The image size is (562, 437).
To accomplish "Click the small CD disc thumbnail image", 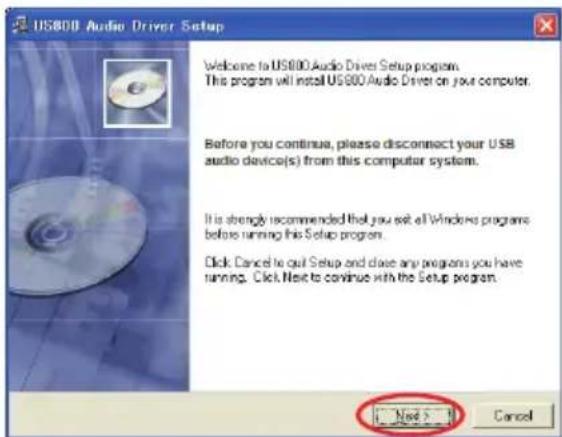I will (137, 93).
